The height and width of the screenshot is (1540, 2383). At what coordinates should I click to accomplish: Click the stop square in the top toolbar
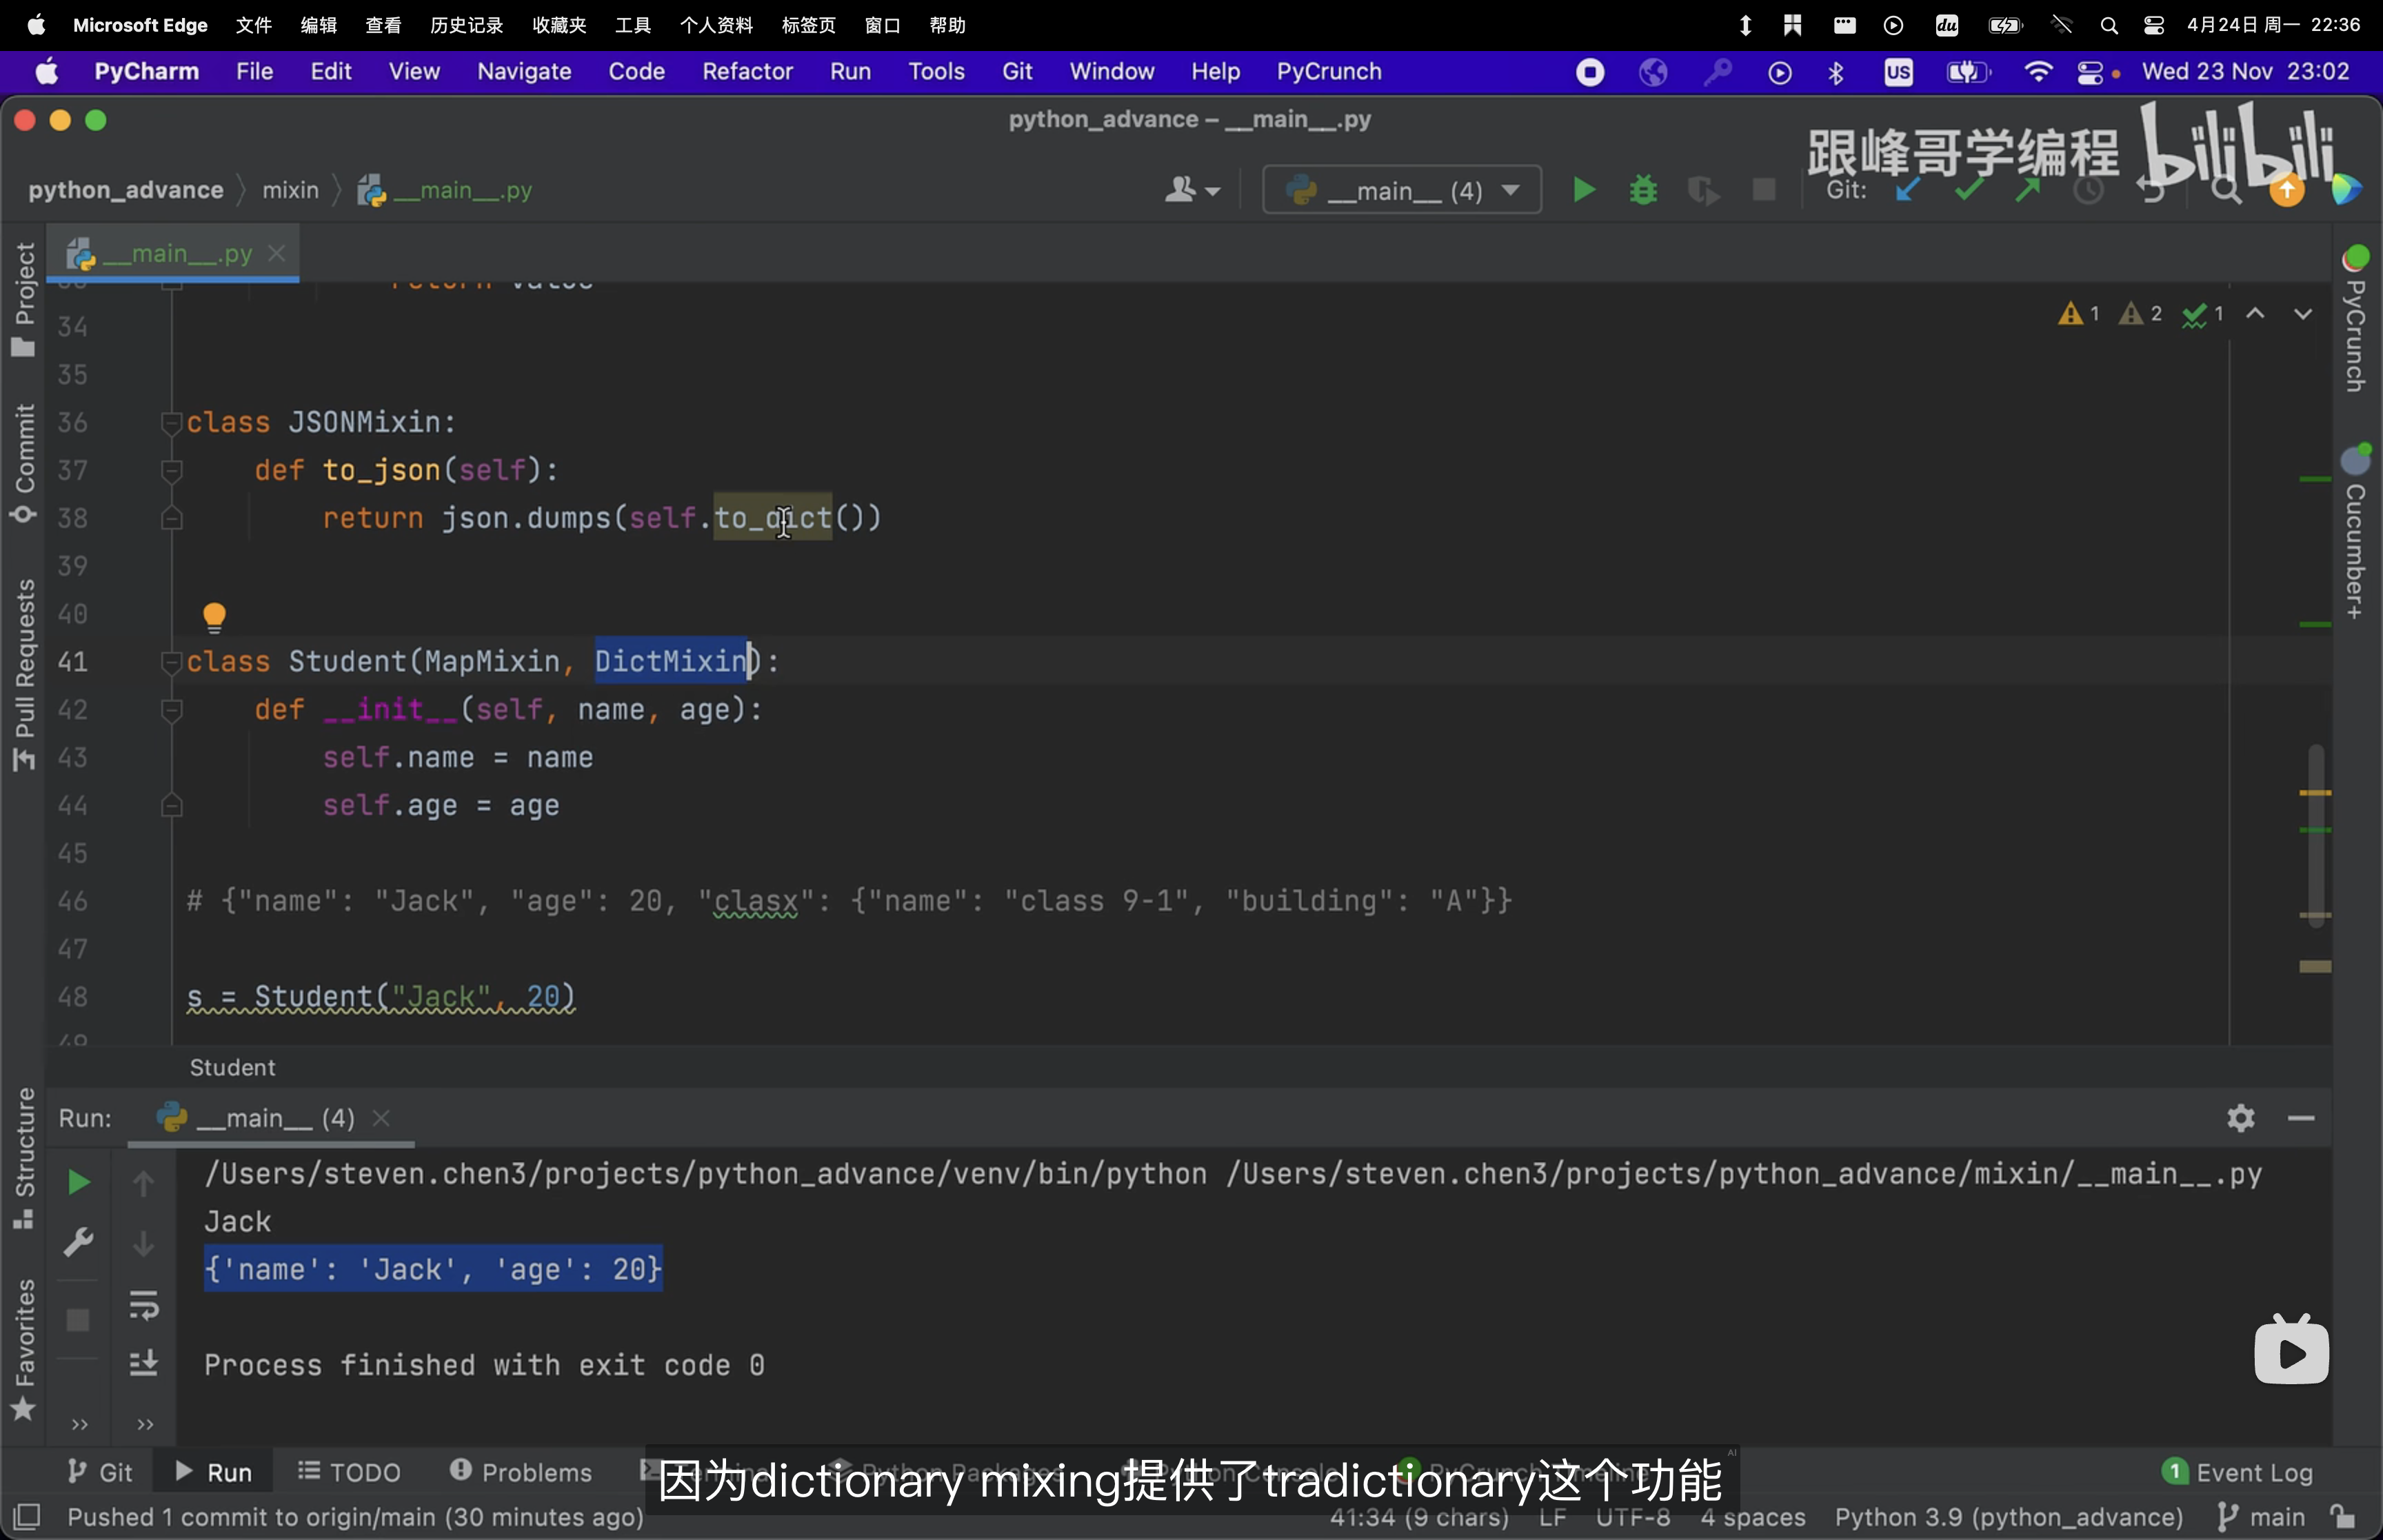[x=1764, y=190]
